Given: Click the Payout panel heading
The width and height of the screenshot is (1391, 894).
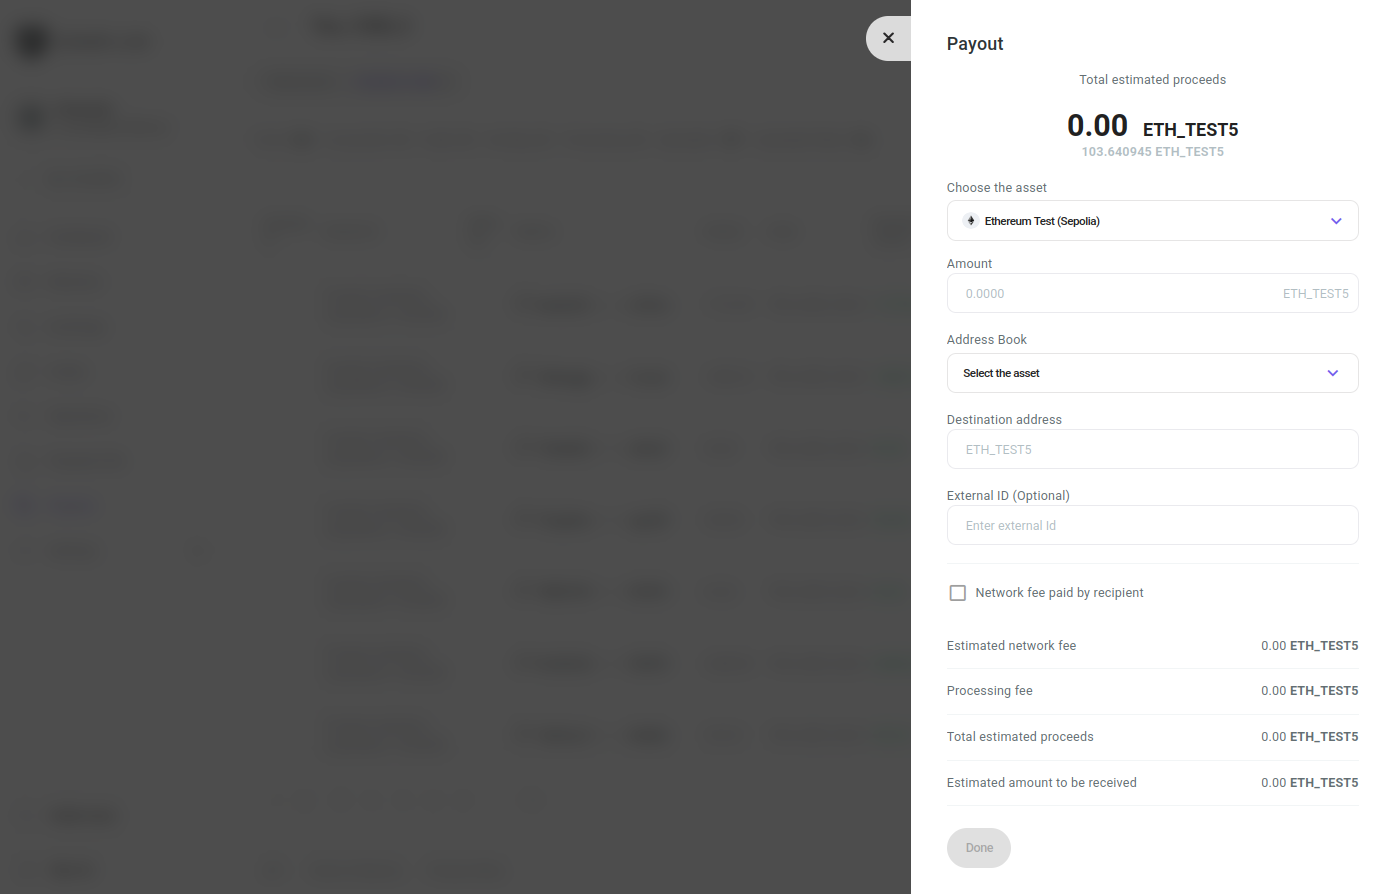Looking at the screenshot, I should click(x=975, y=44).
